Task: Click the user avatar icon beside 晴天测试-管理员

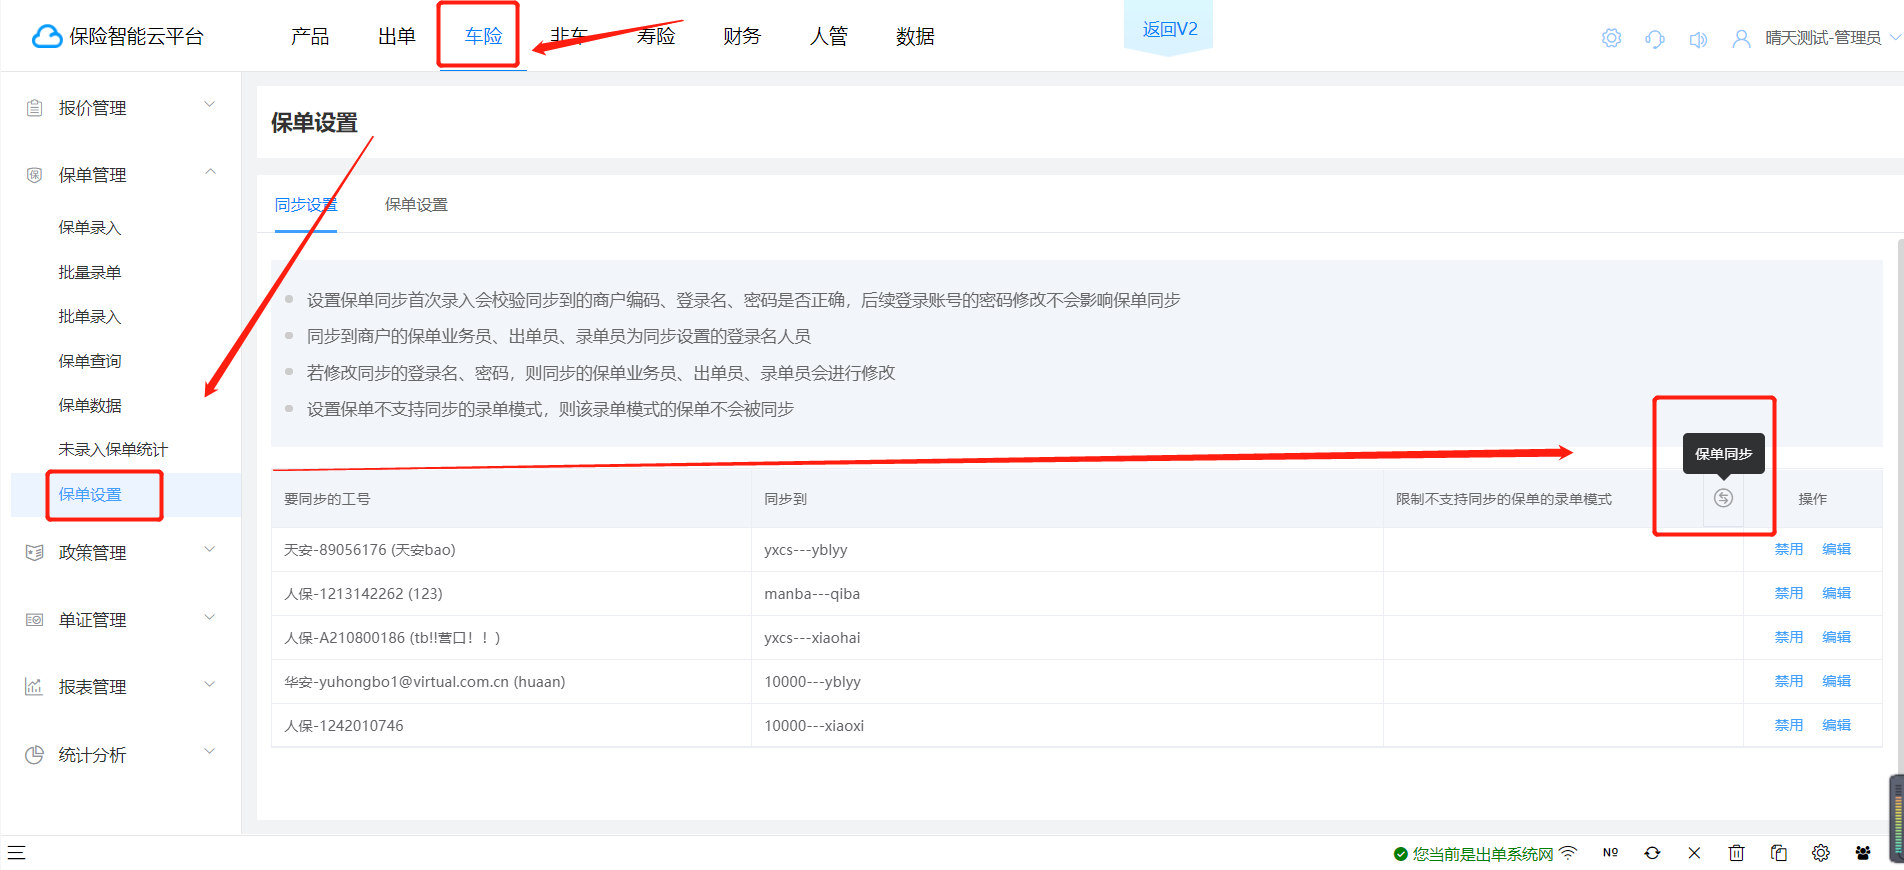Action: click(1741, 39)
